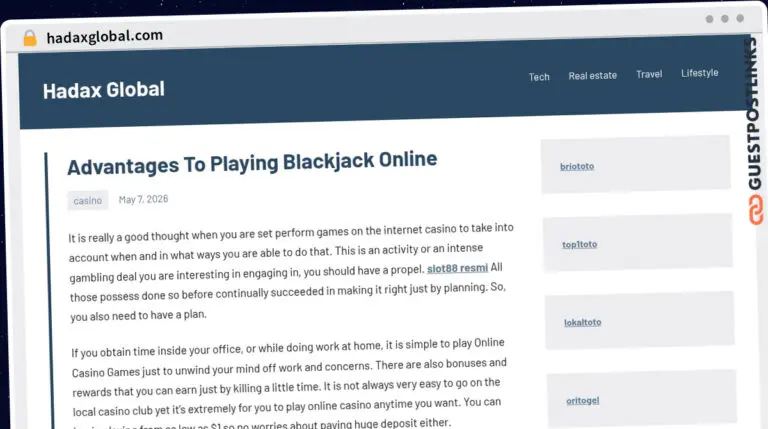Click the first gray window dot

pos(709,19)
